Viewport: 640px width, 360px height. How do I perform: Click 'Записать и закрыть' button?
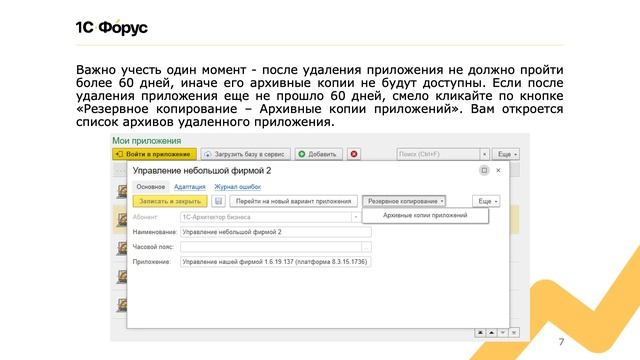click(x=170, y=201)
